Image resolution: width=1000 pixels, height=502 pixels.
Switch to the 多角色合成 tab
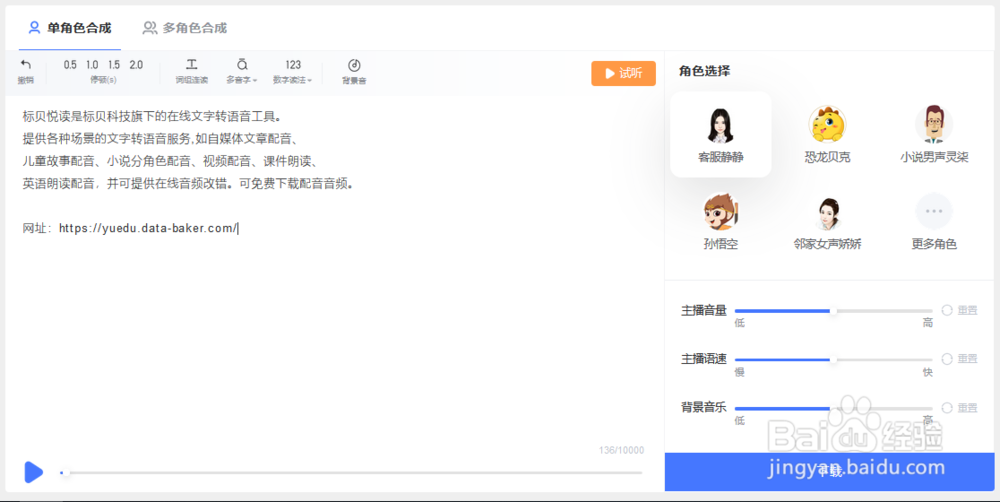pos(184,28)
